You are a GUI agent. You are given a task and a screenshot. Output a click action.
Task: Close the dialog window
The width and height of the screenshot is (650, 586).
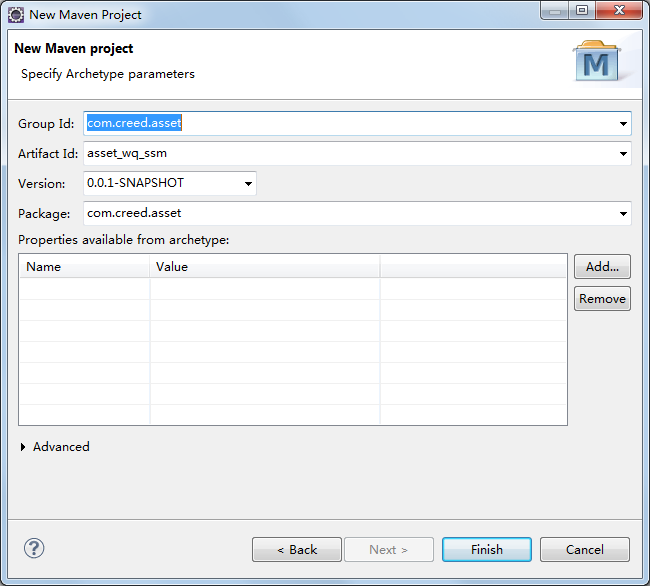pos(619,10)
